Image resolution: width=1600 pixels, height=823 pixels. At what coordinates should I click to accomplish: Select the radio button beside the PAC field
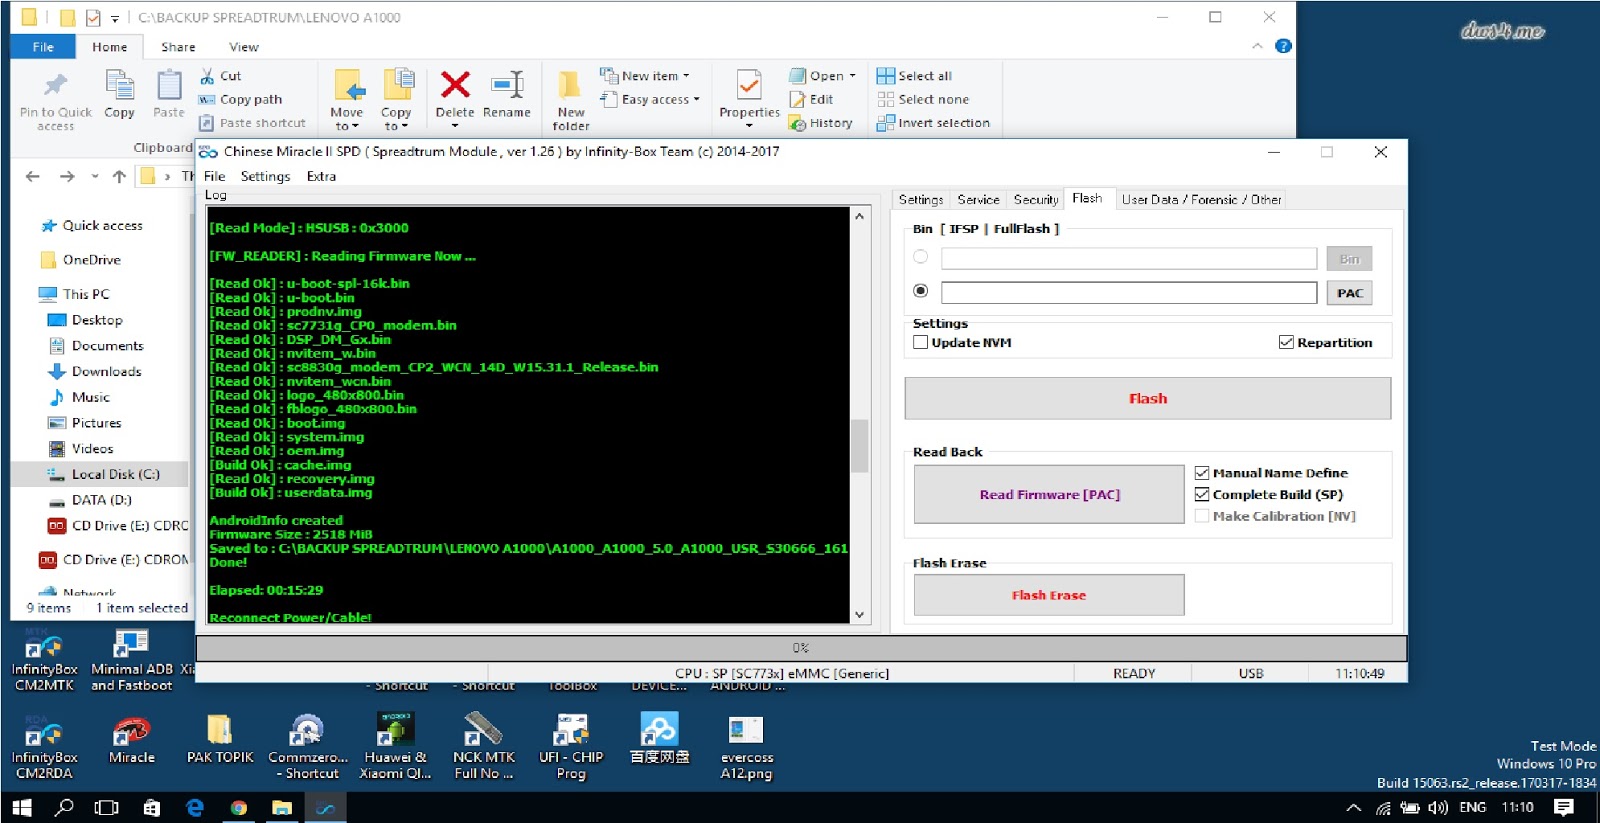(x=921, y=291)
